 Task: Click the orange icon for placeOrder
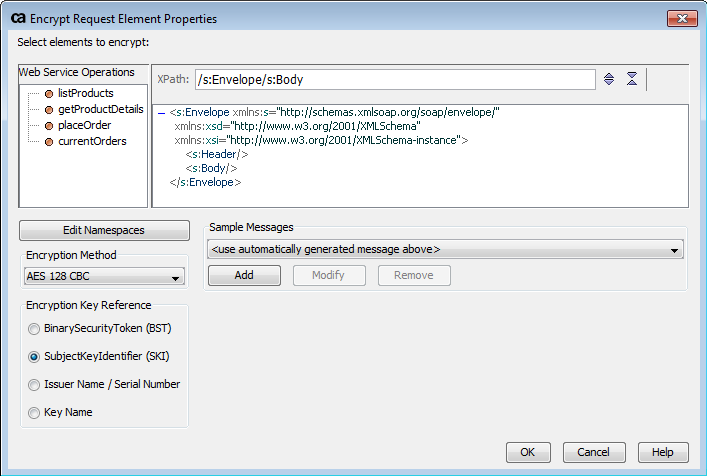pos(47,125)
